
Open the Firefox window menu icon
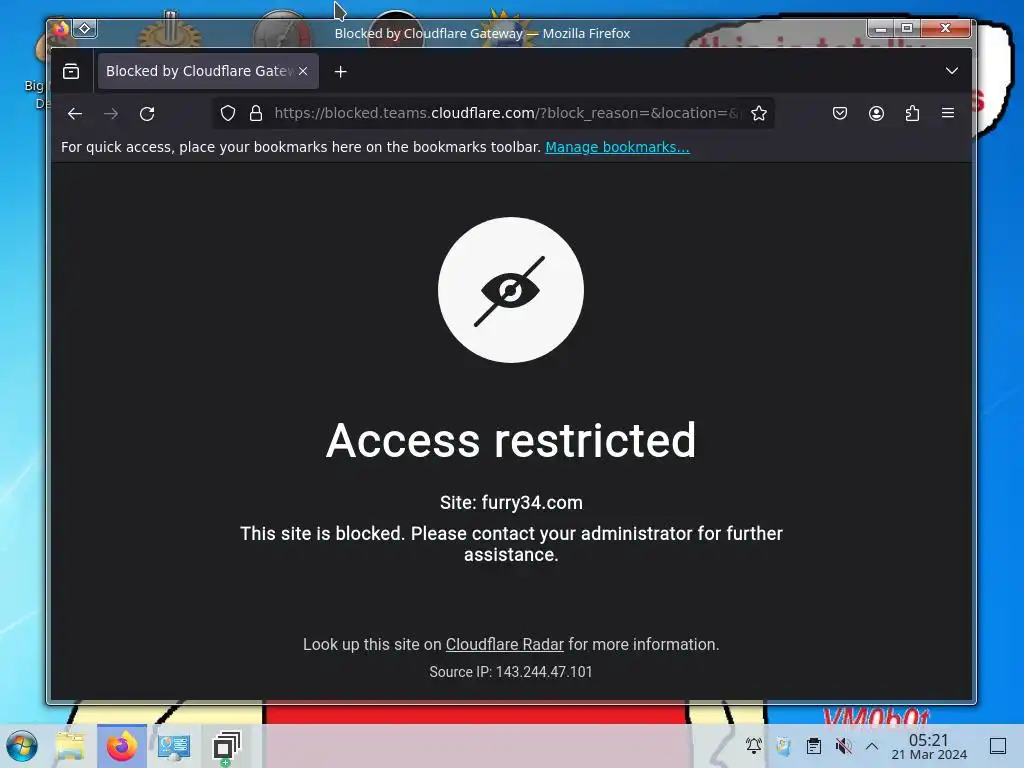click(x=60, y=29)
